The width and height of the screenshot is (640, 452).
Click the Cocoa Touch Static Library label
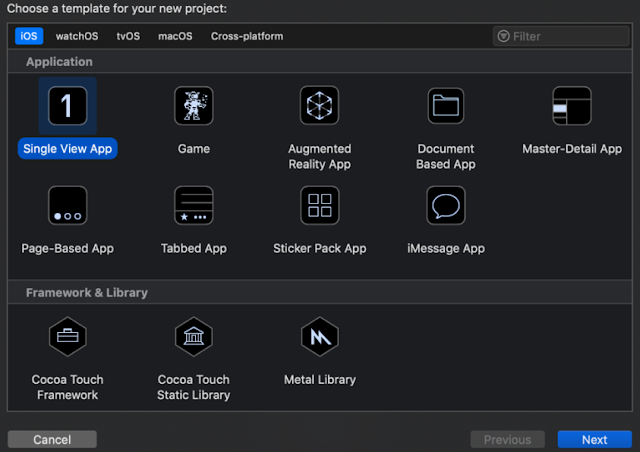tap(194, 387)
